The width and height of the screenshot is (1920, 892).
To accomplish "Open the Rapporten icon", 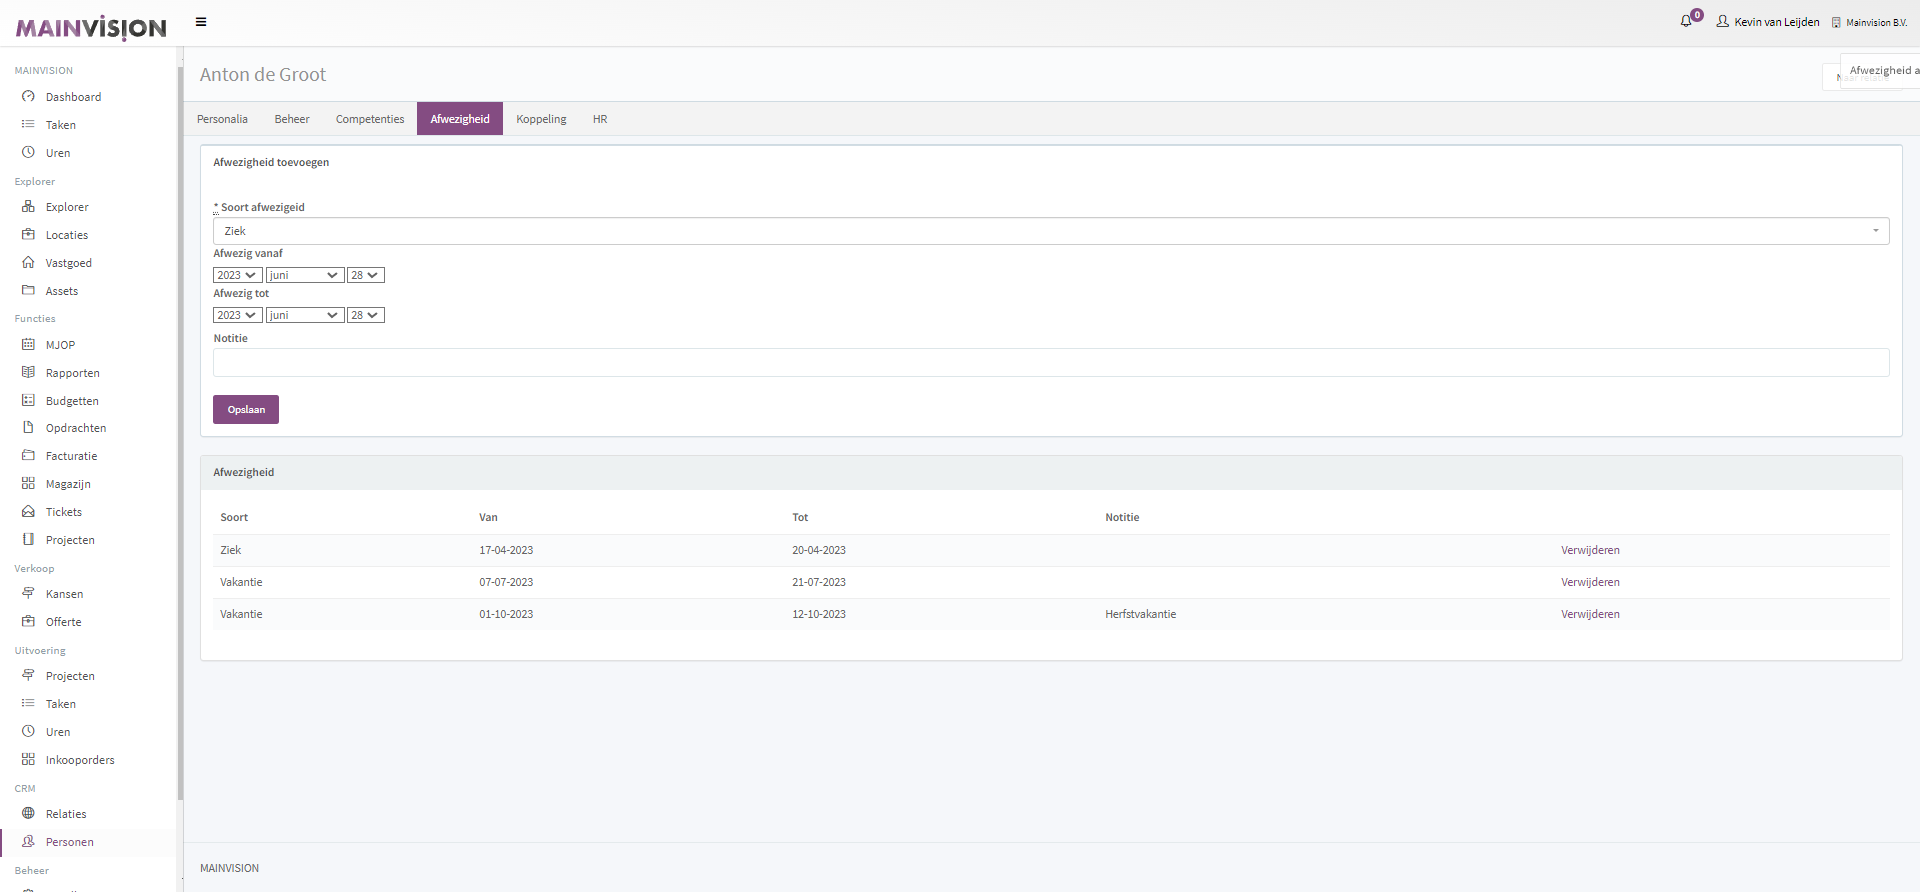I will point(28,373).
